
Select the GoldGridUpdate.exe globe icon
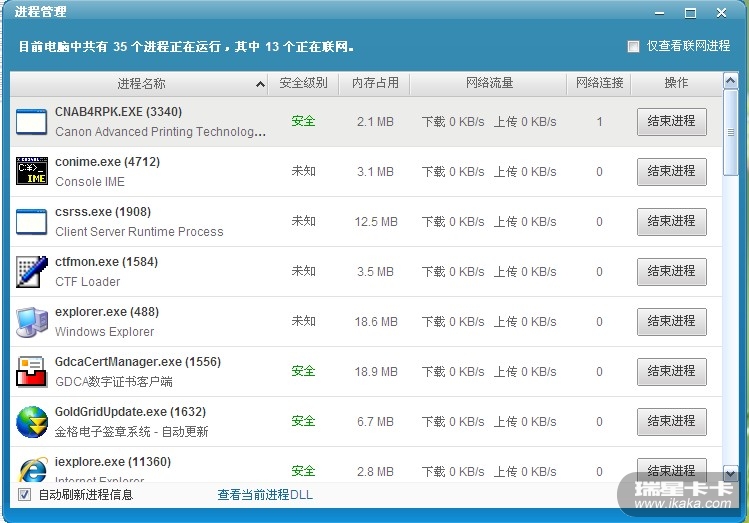32,422
